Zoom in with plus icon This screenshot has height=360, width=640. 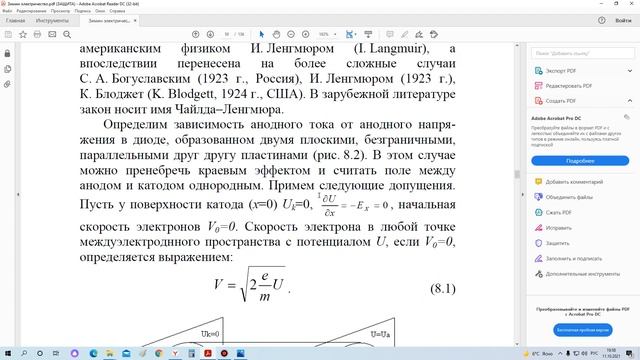pyautogui.click(x=305, y=35)
